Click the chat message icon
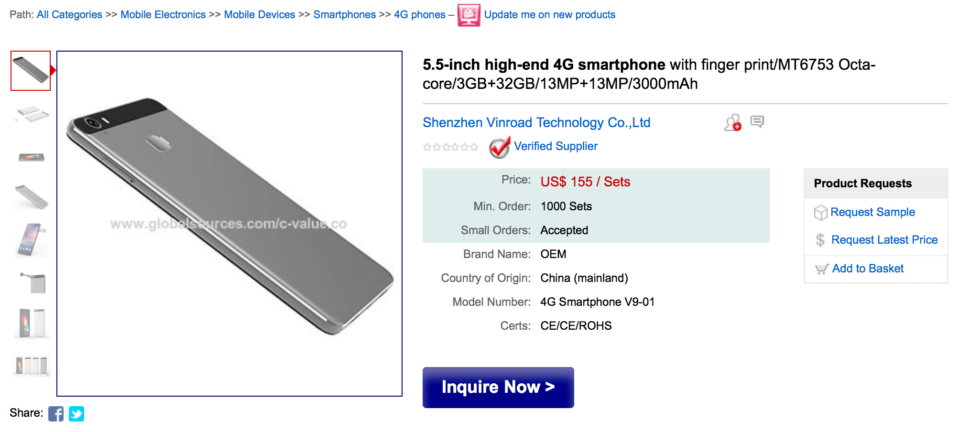 pyautogui.click(x=757, y=122)
